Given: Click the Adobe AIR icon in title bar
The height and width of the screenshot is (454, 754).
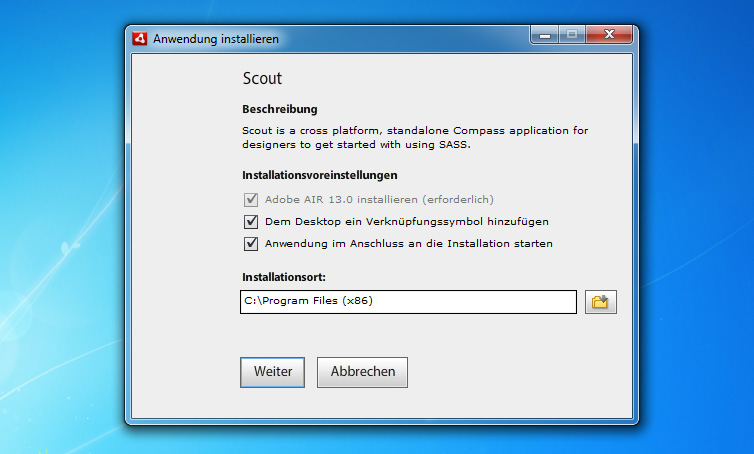Looking at the screenshot, I should click(139, 38).
